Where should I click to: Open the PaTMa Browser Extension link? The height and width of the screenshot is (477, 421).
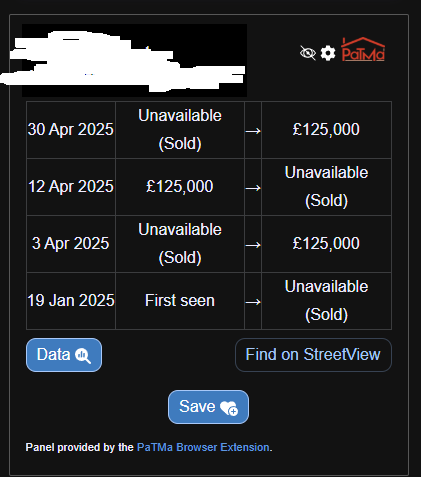click(x=203, y=447)
